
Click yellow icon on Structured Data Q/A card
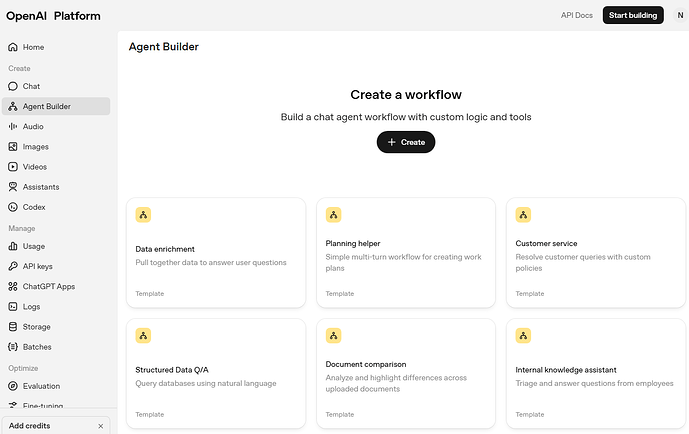143,336
